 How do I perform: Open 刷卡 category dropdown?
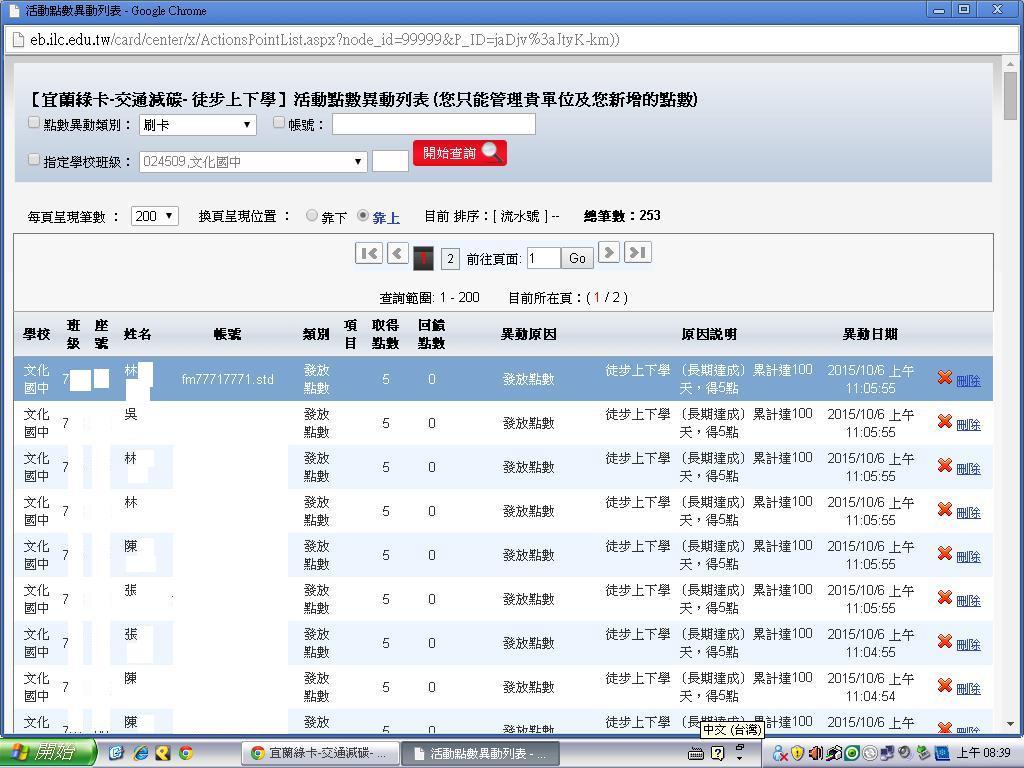coord(197,125)
